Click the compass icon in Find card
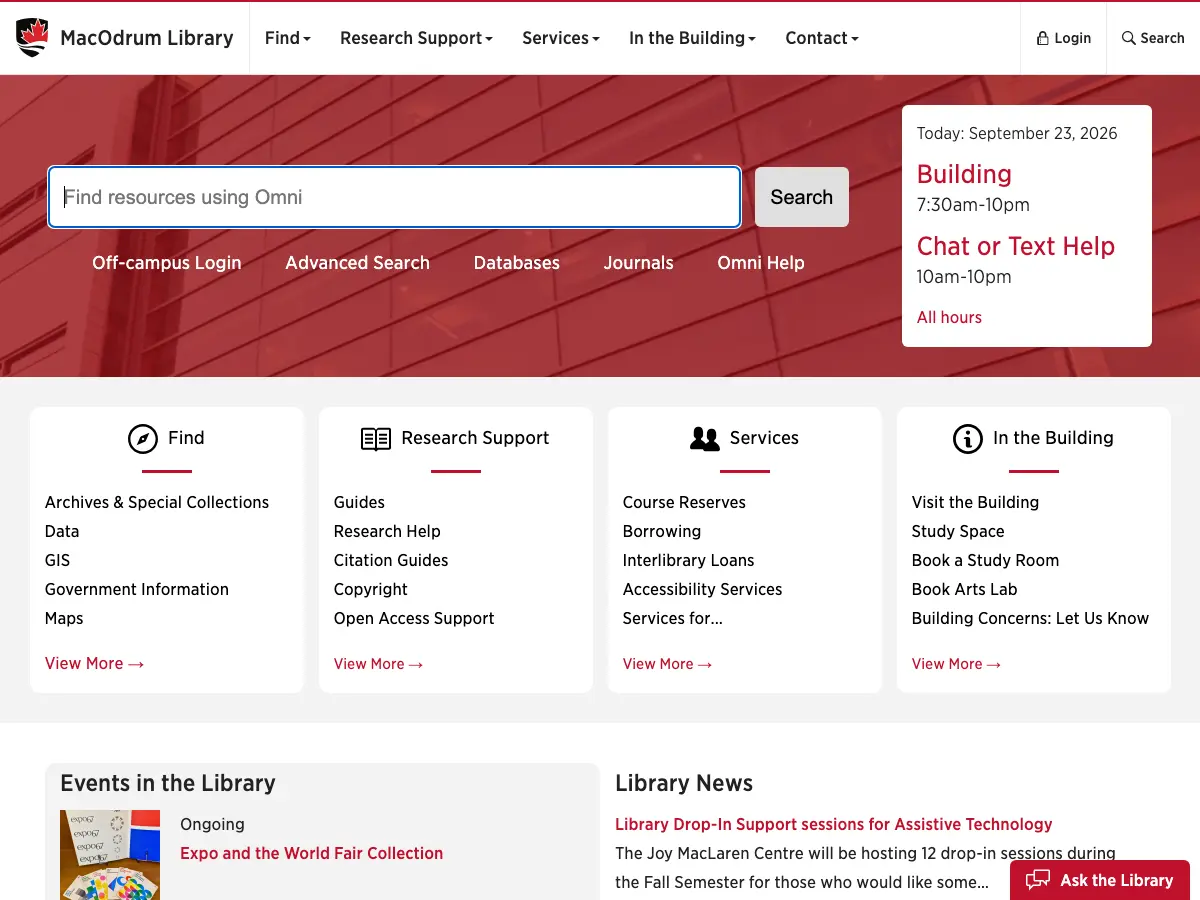The height and width of the screenshot is (900, 1200). tap(143, 439)
